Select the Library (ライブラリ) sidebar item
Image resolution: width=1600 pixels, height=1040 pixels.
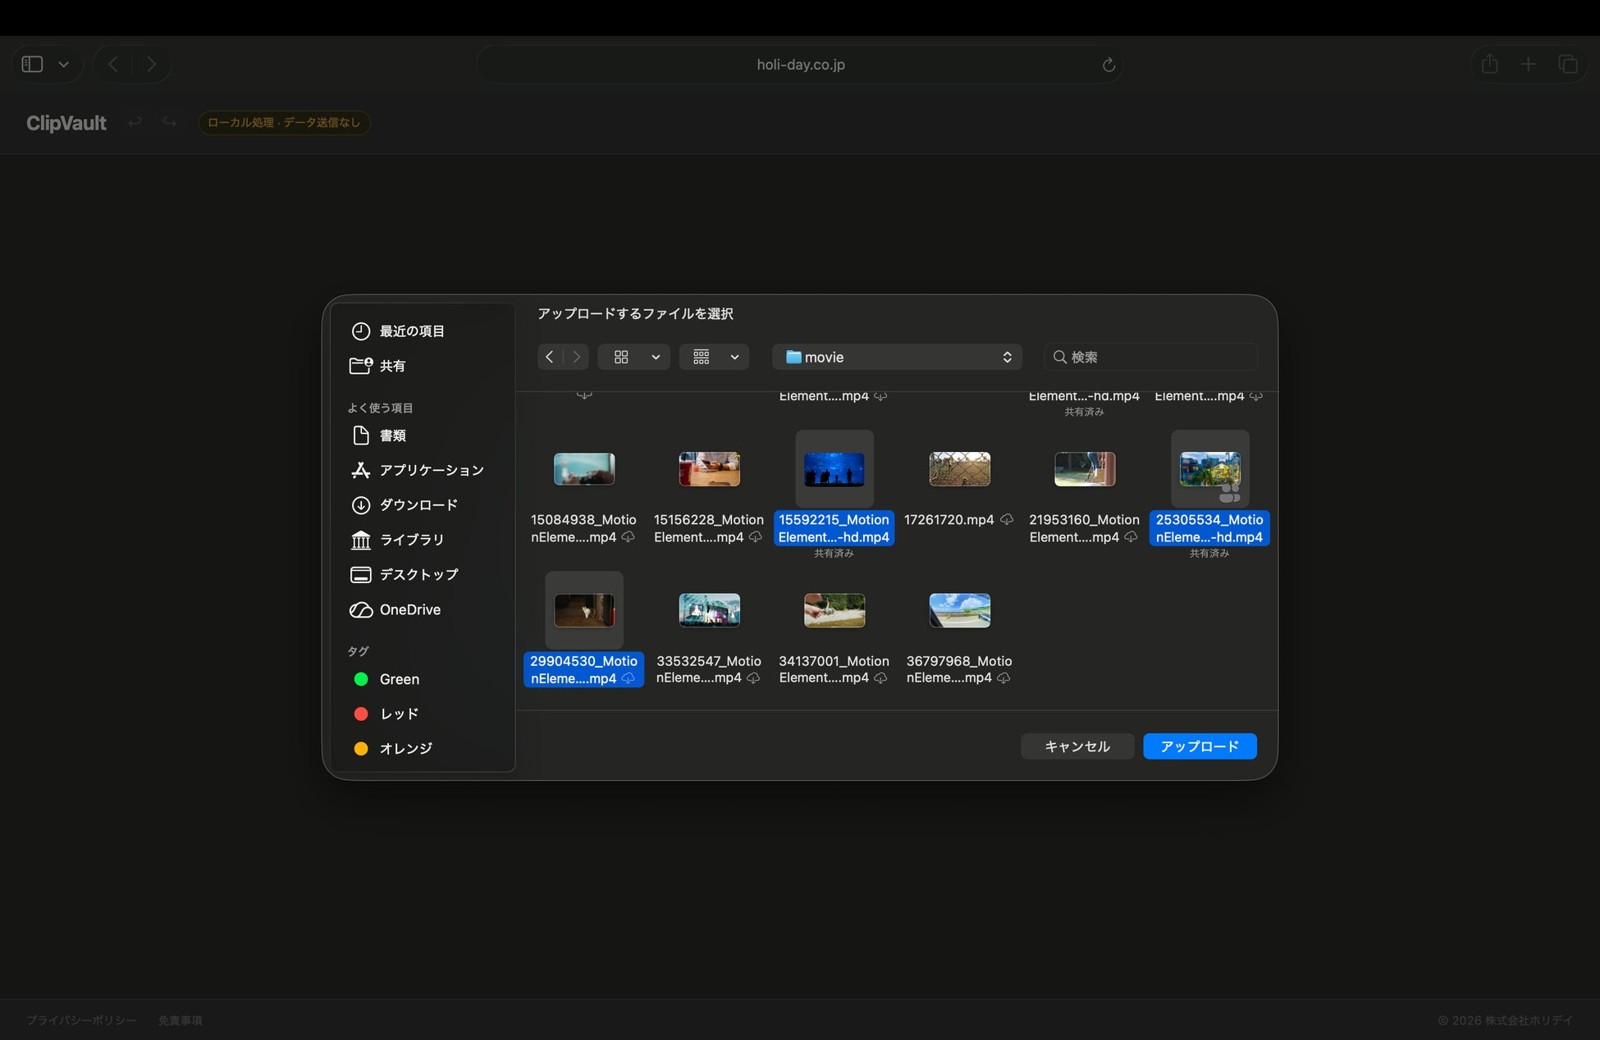pyautogui.click(x=397, y=540)
